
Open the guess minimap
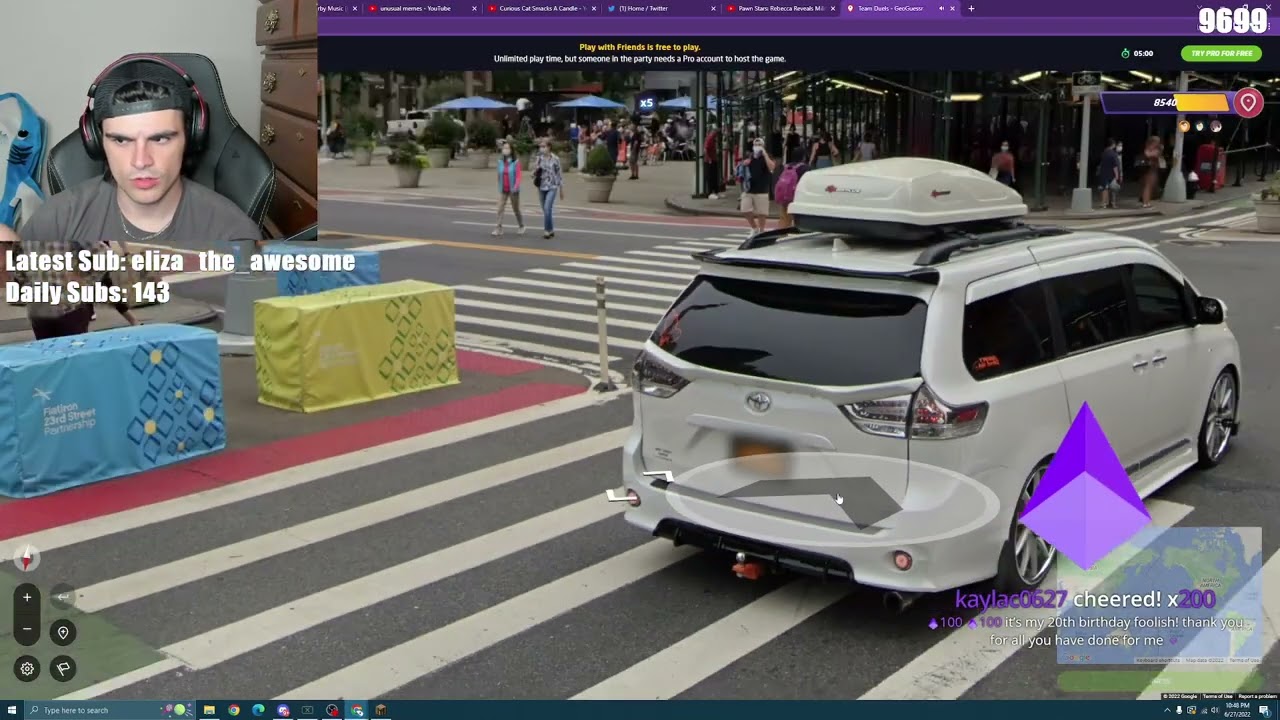coord(1159,596)
